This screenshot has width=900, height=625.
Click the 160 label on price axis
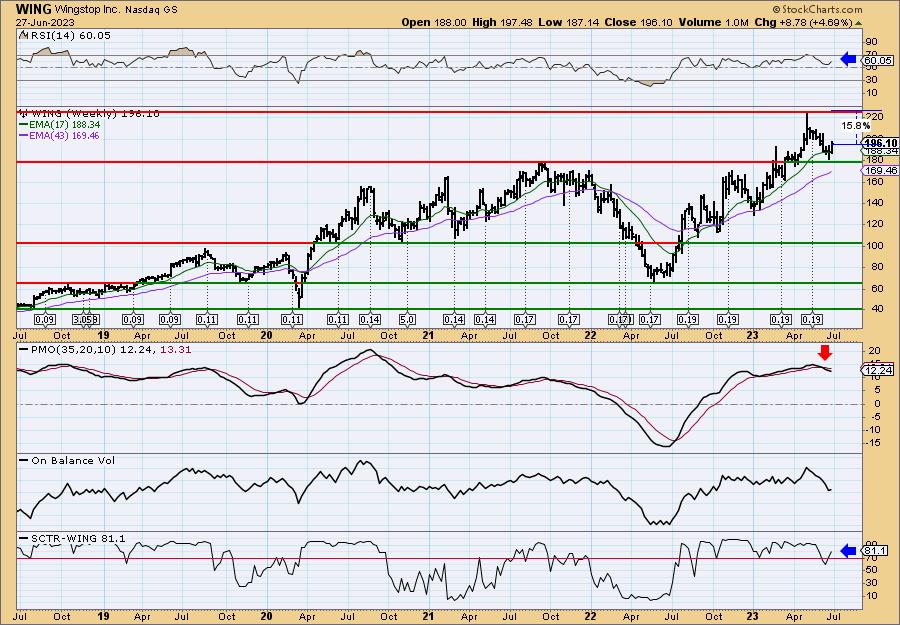coord(874,181)
